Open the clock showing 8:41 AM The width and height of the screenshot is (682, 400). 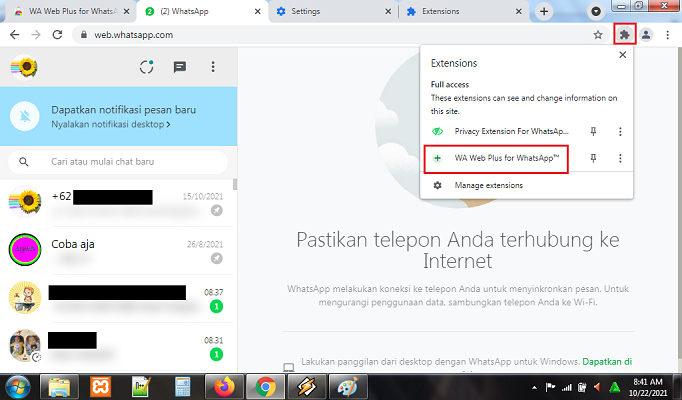tap(648, 387)
